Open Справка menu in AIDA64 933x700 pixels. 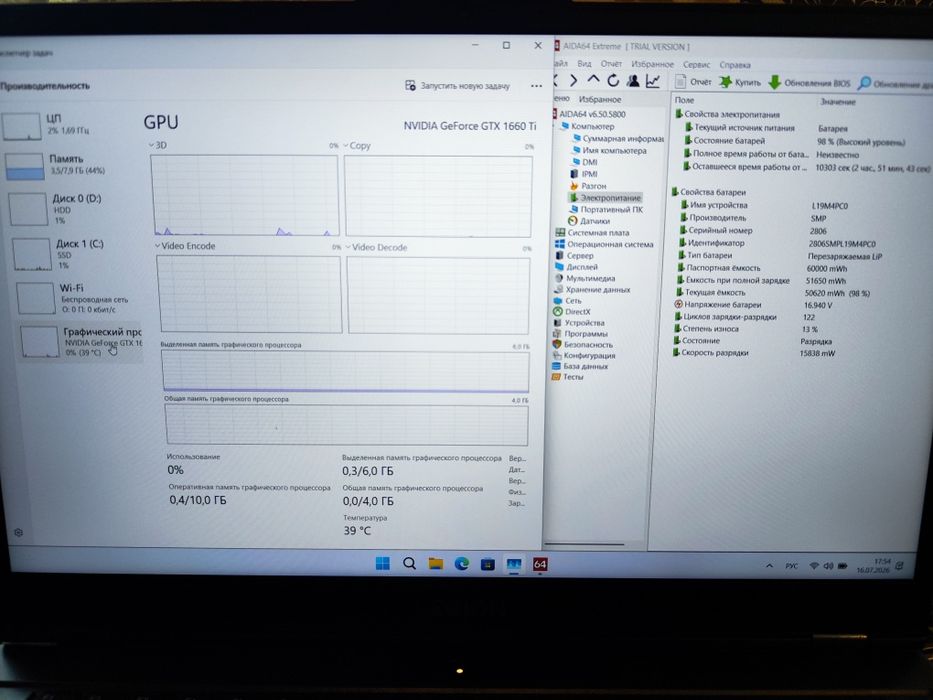(x=735, y=65)
